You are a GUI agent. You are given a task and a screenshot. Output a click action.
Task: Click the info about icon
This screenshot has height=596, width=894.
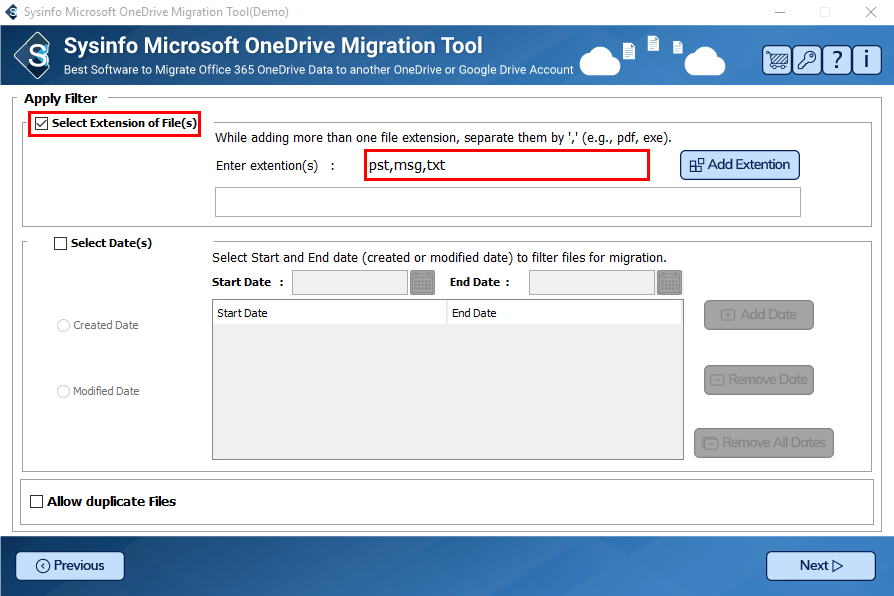click(x=866, y=60)
